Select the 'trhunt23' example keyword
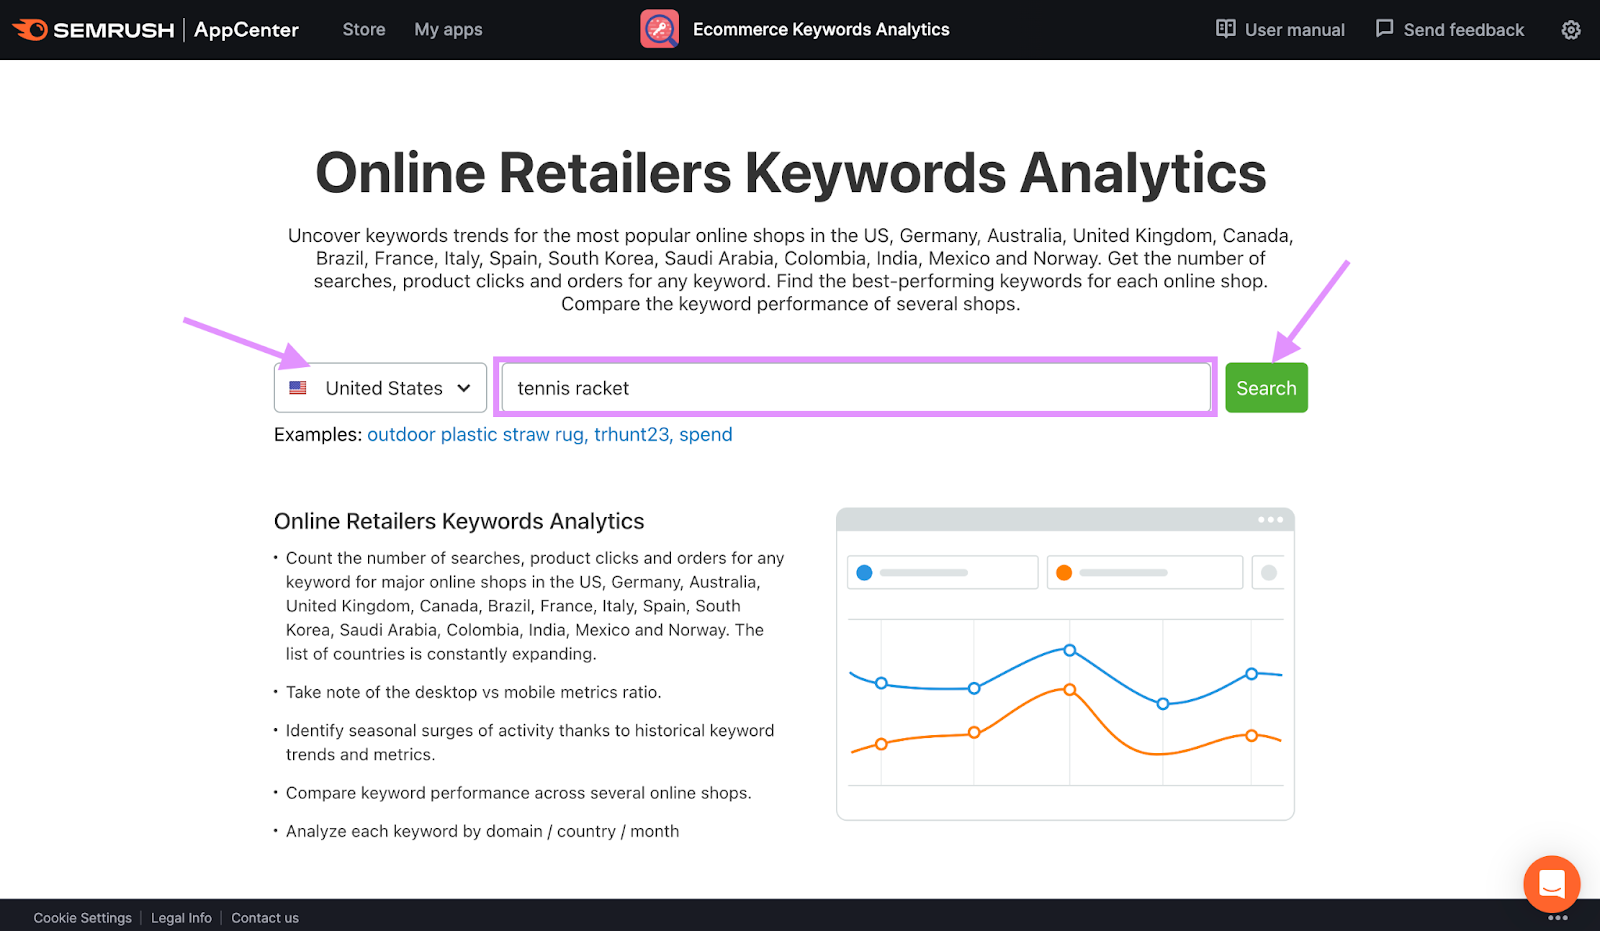1600x931 pixels. click(631, 435)
